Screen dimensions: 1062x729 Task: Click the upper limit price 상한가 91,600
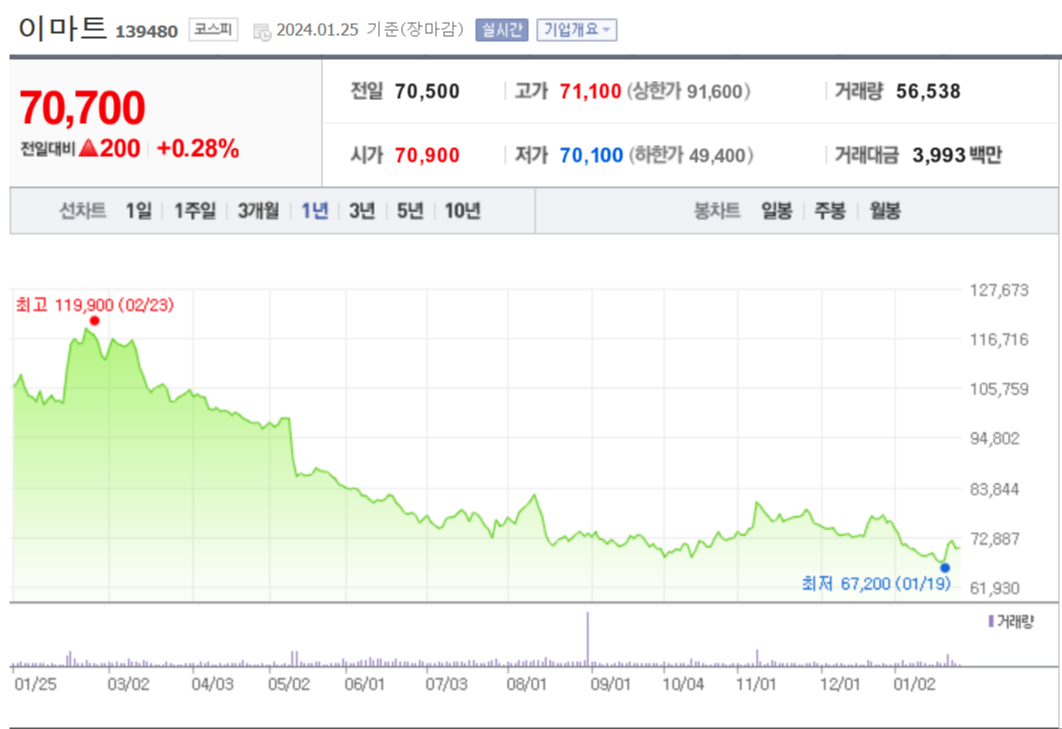688,91
